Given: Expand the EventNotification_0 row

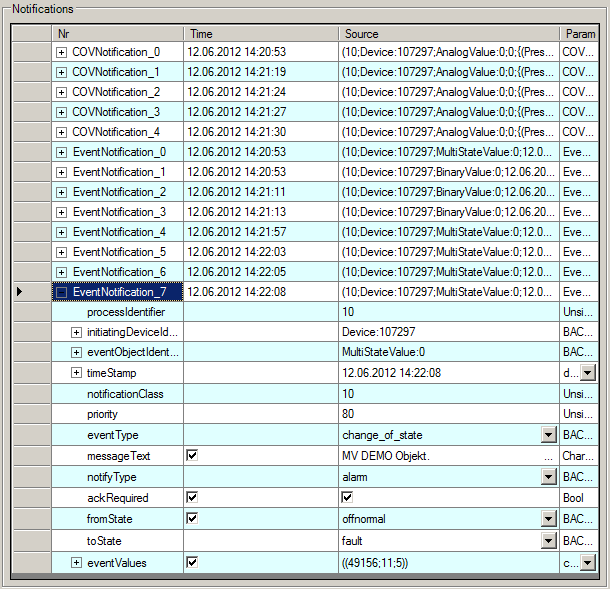Looking at the screenshot, I should pyautogui.click(x=61, y=153).
